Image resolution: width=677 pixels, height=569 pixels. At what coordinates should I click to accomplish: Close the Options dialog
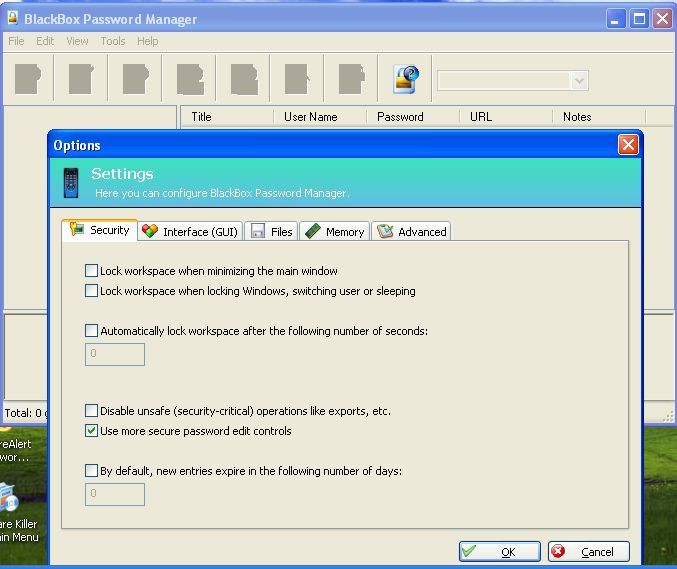point(628,145)
